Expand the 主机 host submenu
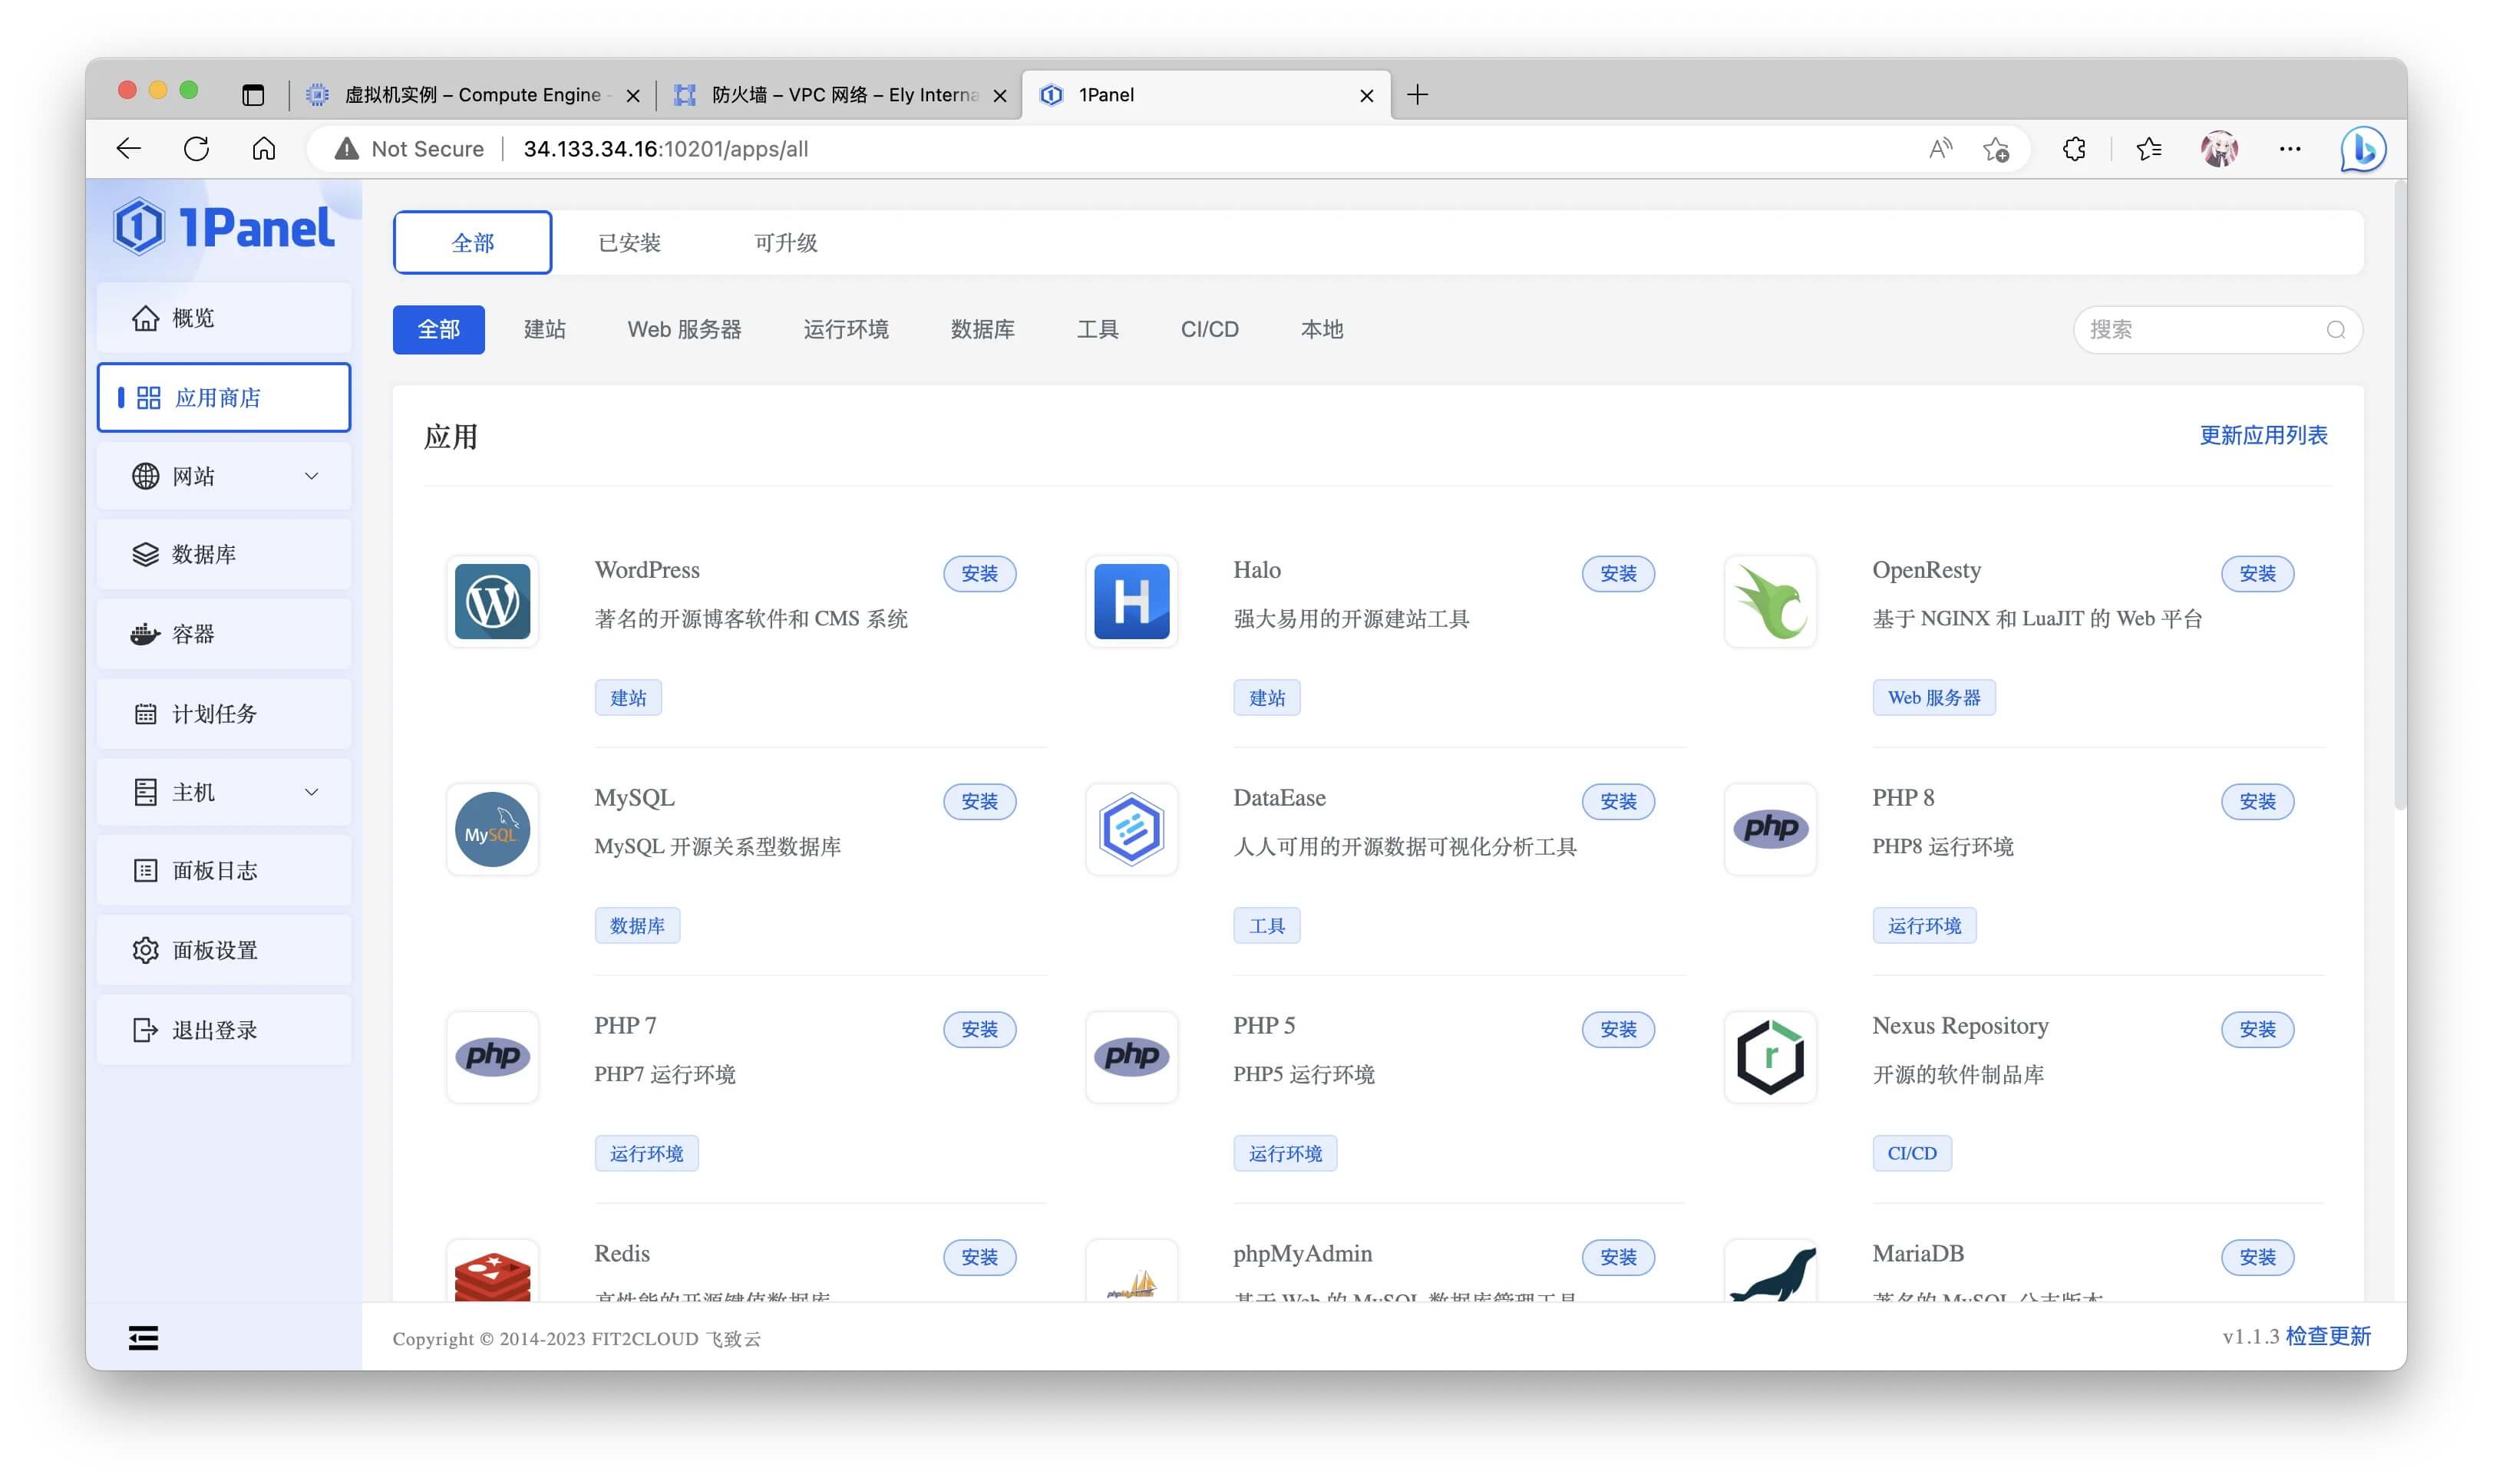Screen dimensions: 2493x1484 point(223,792)
